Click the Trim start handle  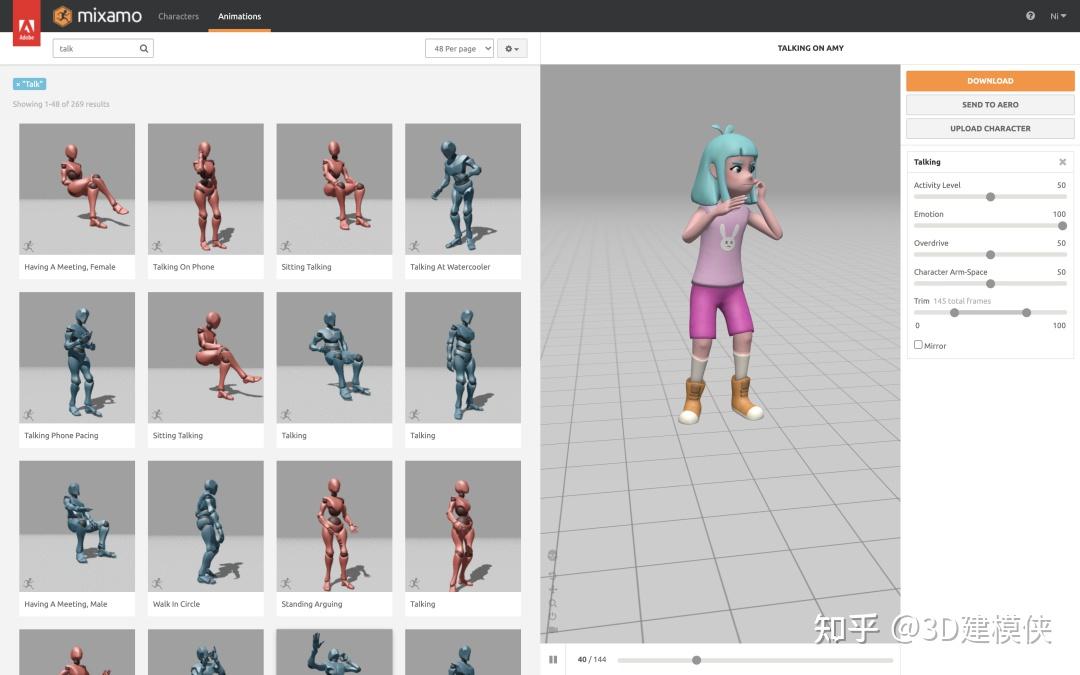[955, 313]
